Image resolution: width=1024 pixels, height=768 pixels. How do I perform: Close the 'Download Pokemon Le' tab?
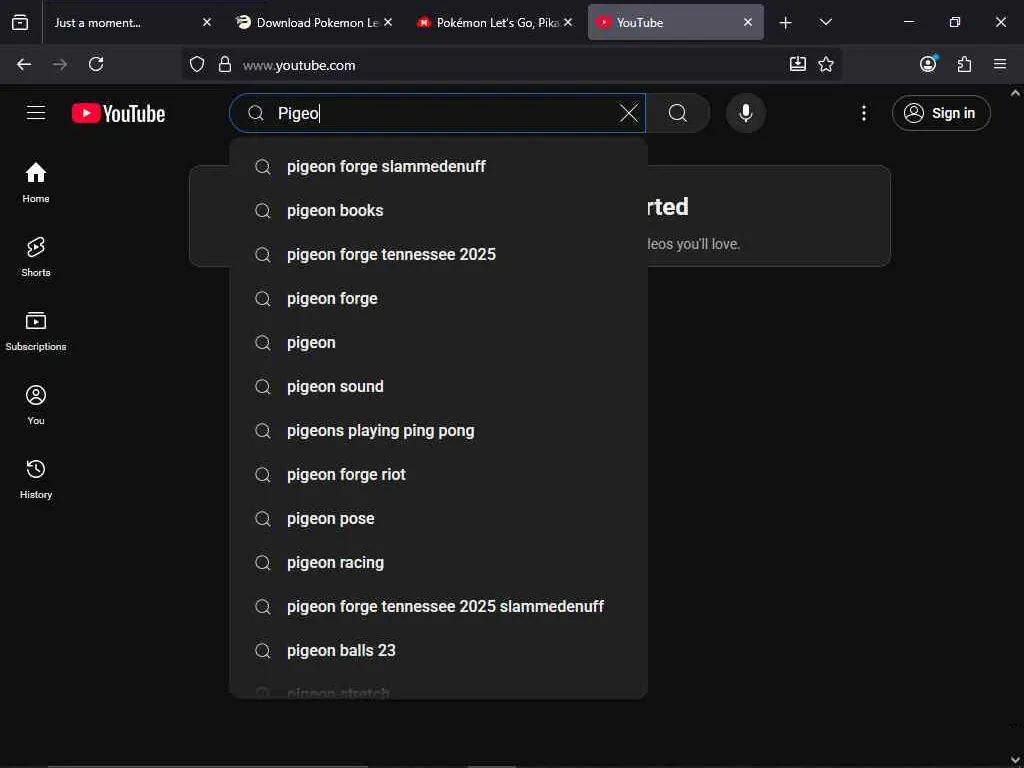tap(388, 22)
